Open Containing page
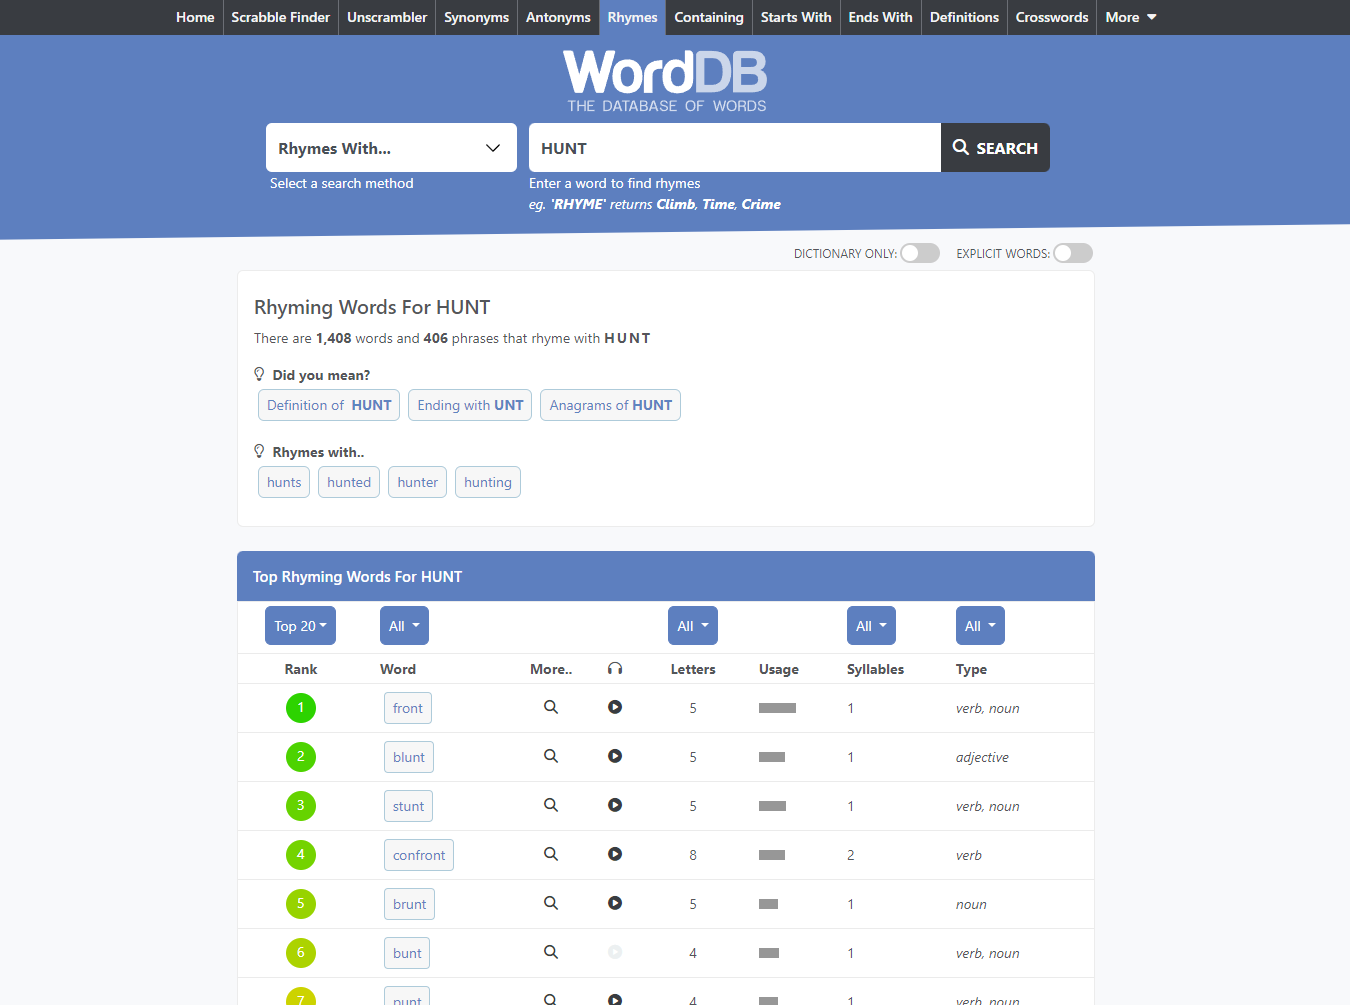Screen dimensions: 1350x1005 click(709, 17)
